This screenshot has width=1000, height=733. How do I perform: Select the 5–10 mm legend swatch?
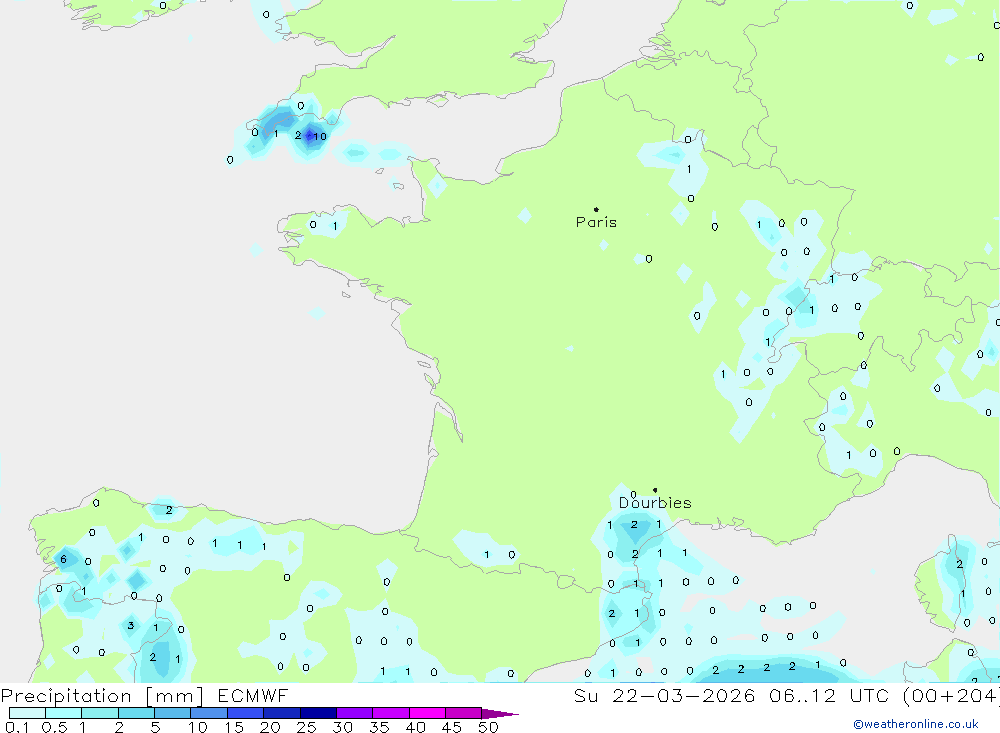(173, 713)
